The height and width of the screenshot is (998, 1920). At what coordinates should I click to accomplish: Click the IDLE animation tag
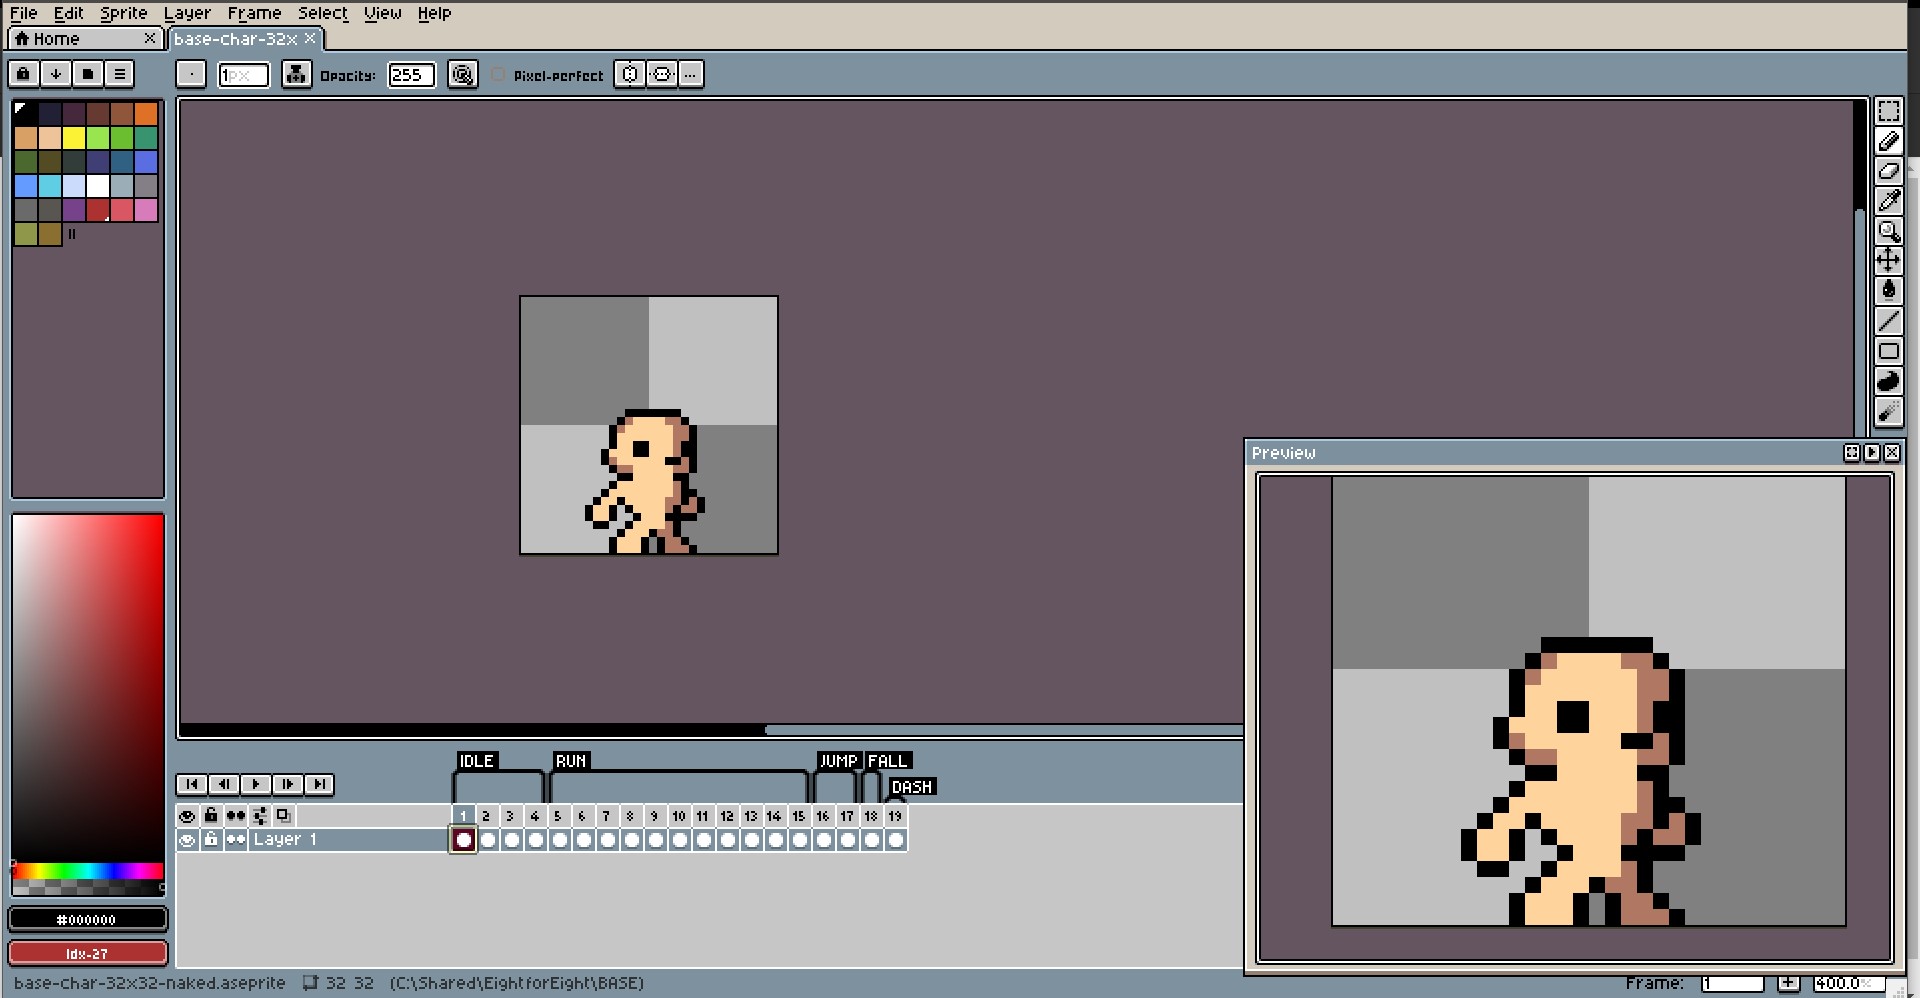(x=476, y=761)
